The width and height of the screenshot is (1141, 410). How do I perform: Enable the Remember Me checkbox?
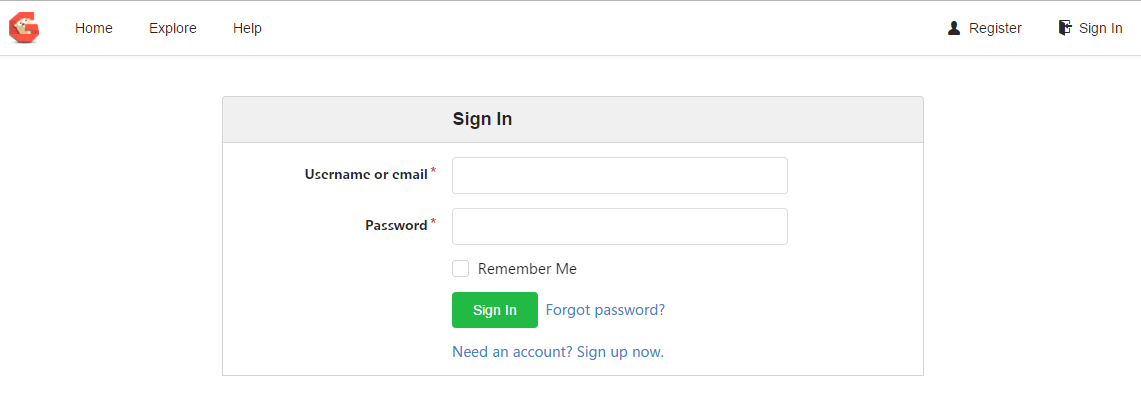click(461, 269)
